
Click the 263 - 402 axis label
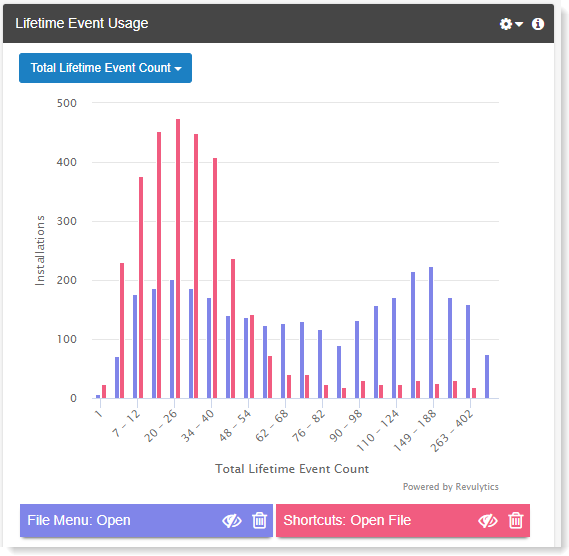(452, 430)
